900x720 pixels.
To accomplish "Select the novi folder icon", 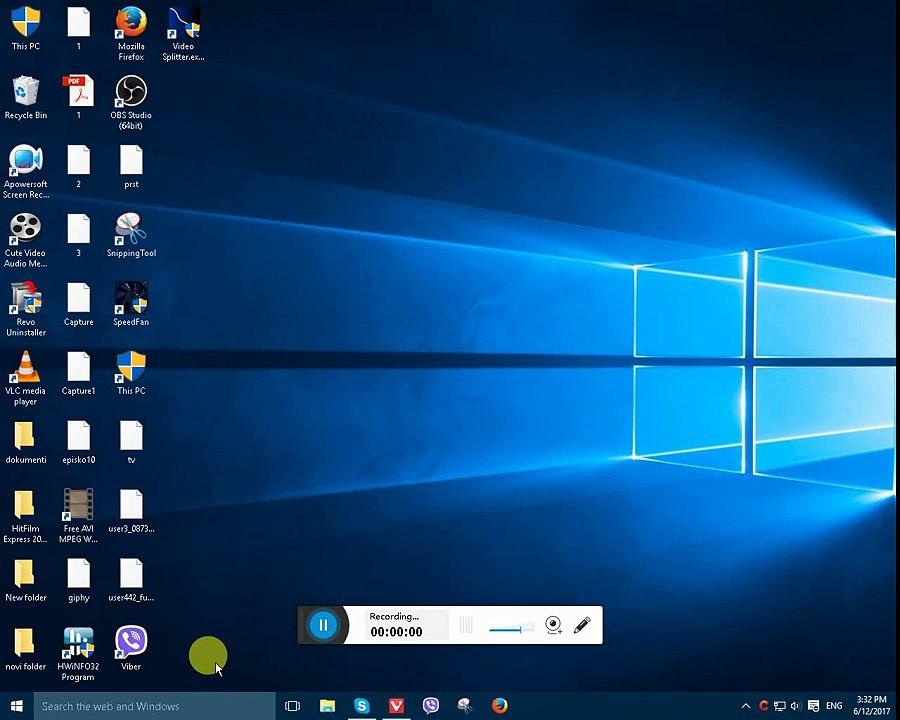I will click(25, 649).
